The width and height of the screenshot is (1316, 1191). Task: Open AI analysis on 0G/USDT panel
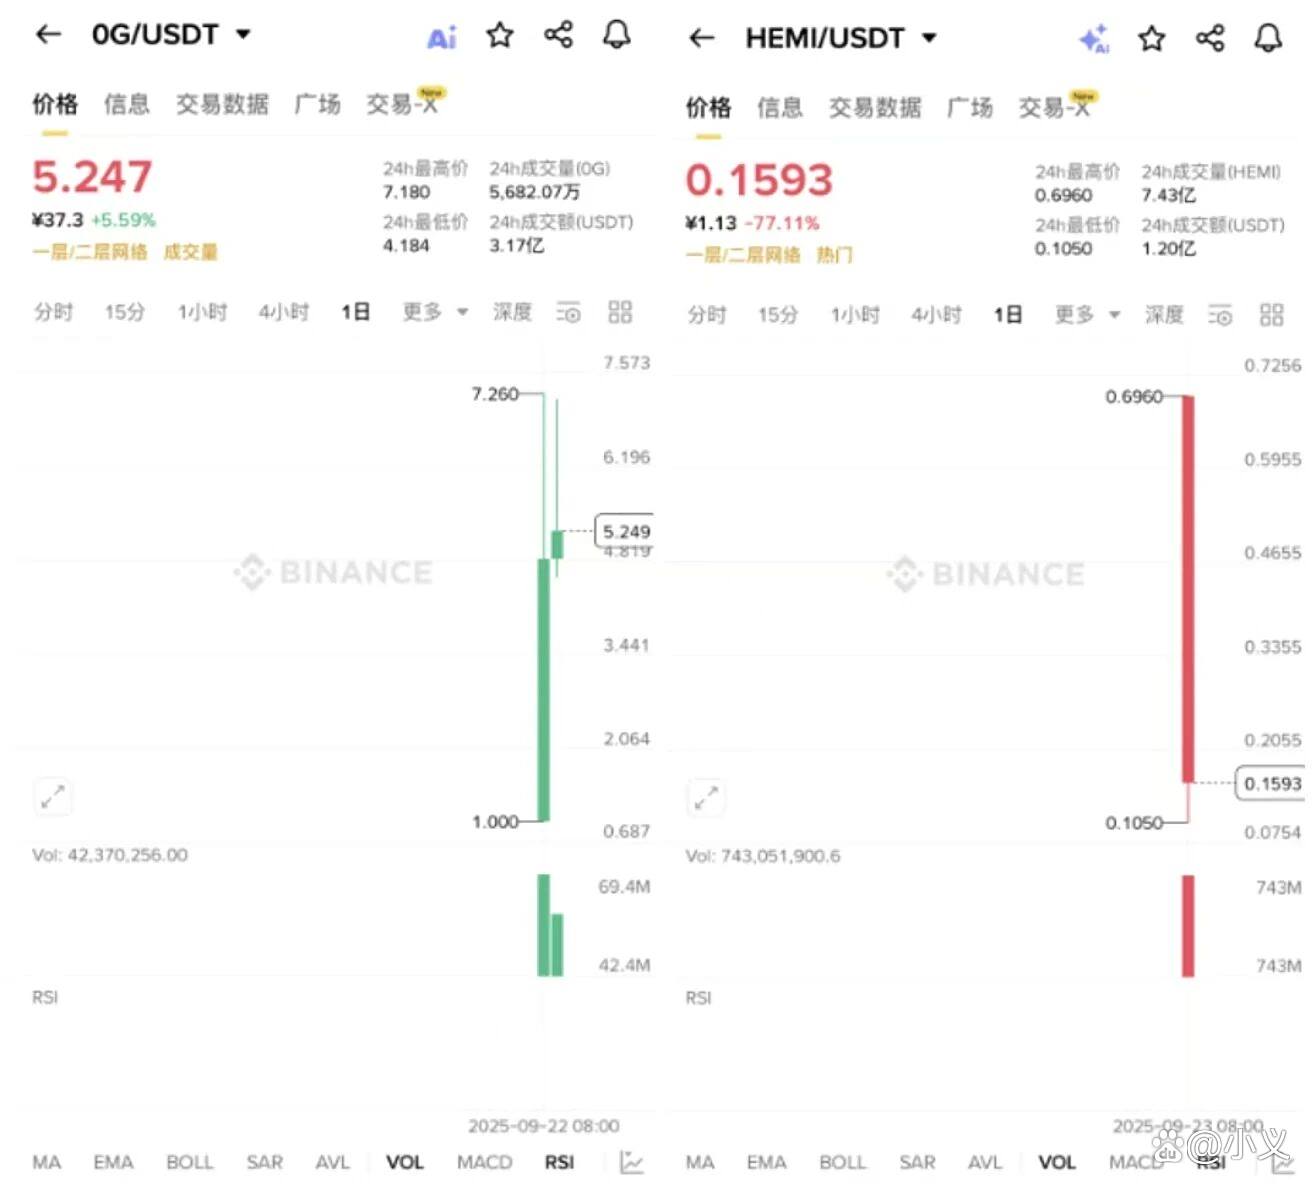pos(441,38)
